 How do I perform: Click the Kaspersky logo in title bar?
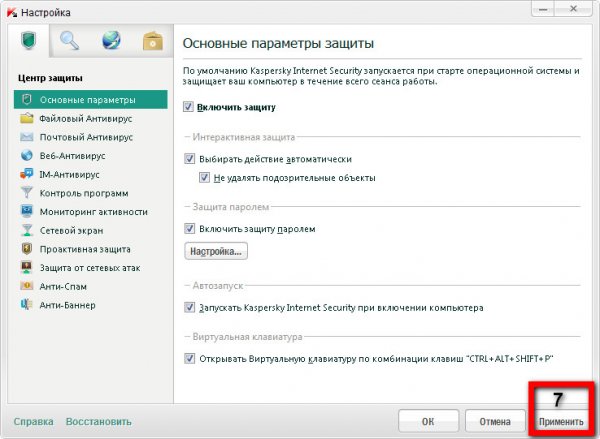click(x=12, y=13)
